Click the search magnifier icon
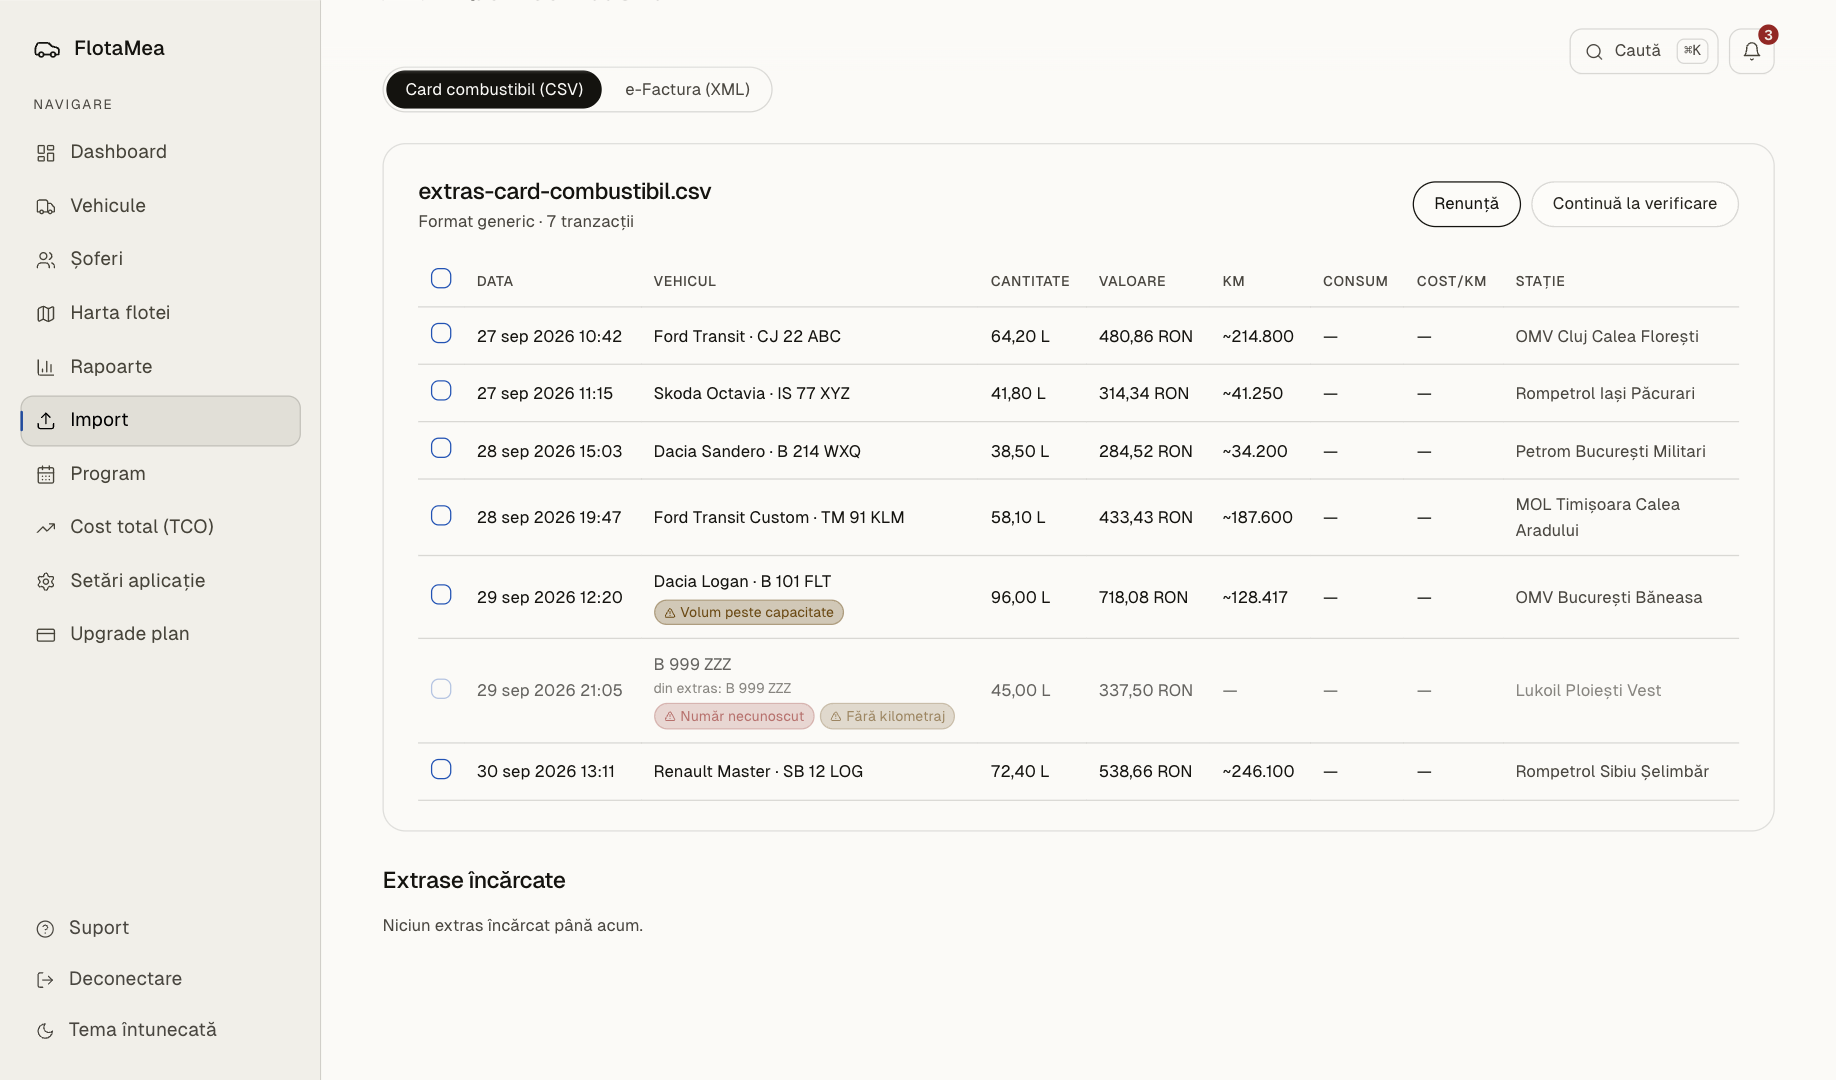The image size is (1836, 1080). point(1594,51)
